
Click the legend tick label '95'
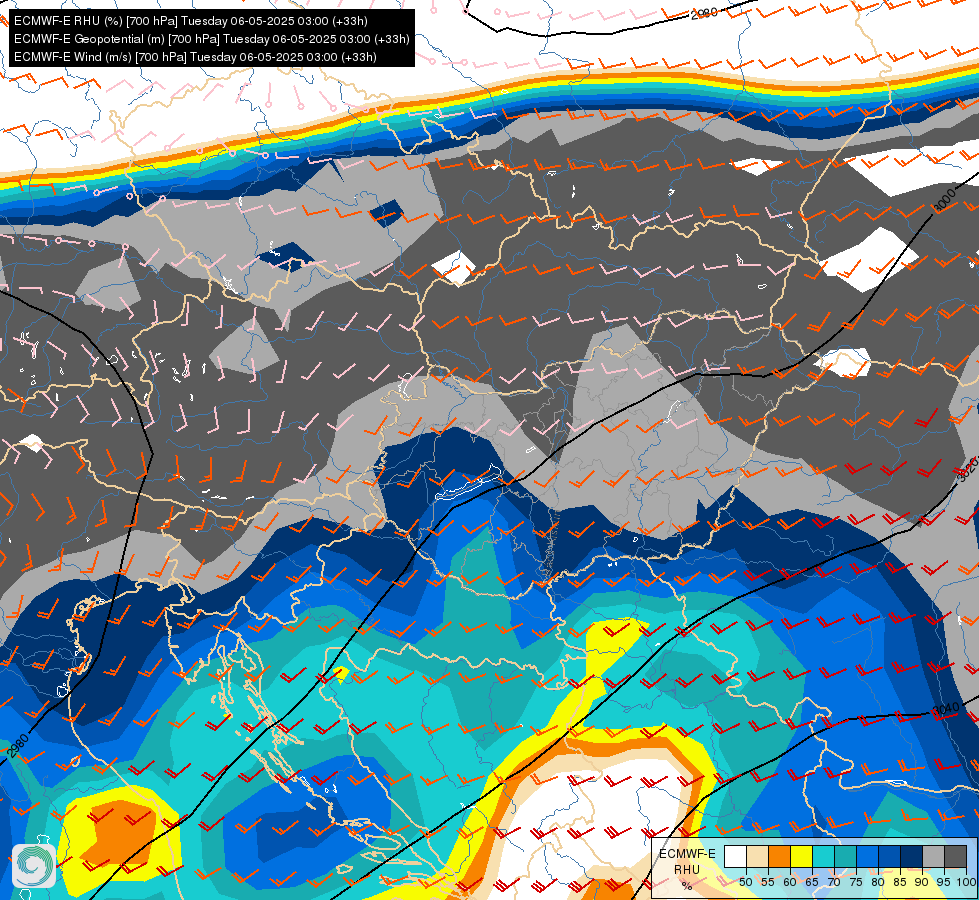tap(943, 882)
